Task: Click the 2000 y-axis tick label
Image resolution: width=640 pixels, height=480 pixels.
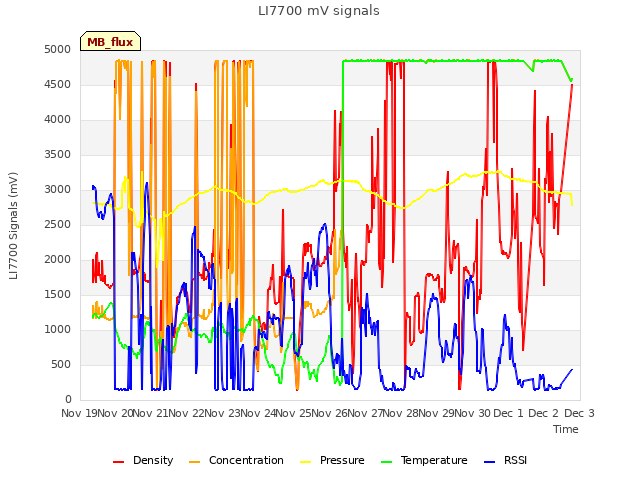Action: click(58, 260)
